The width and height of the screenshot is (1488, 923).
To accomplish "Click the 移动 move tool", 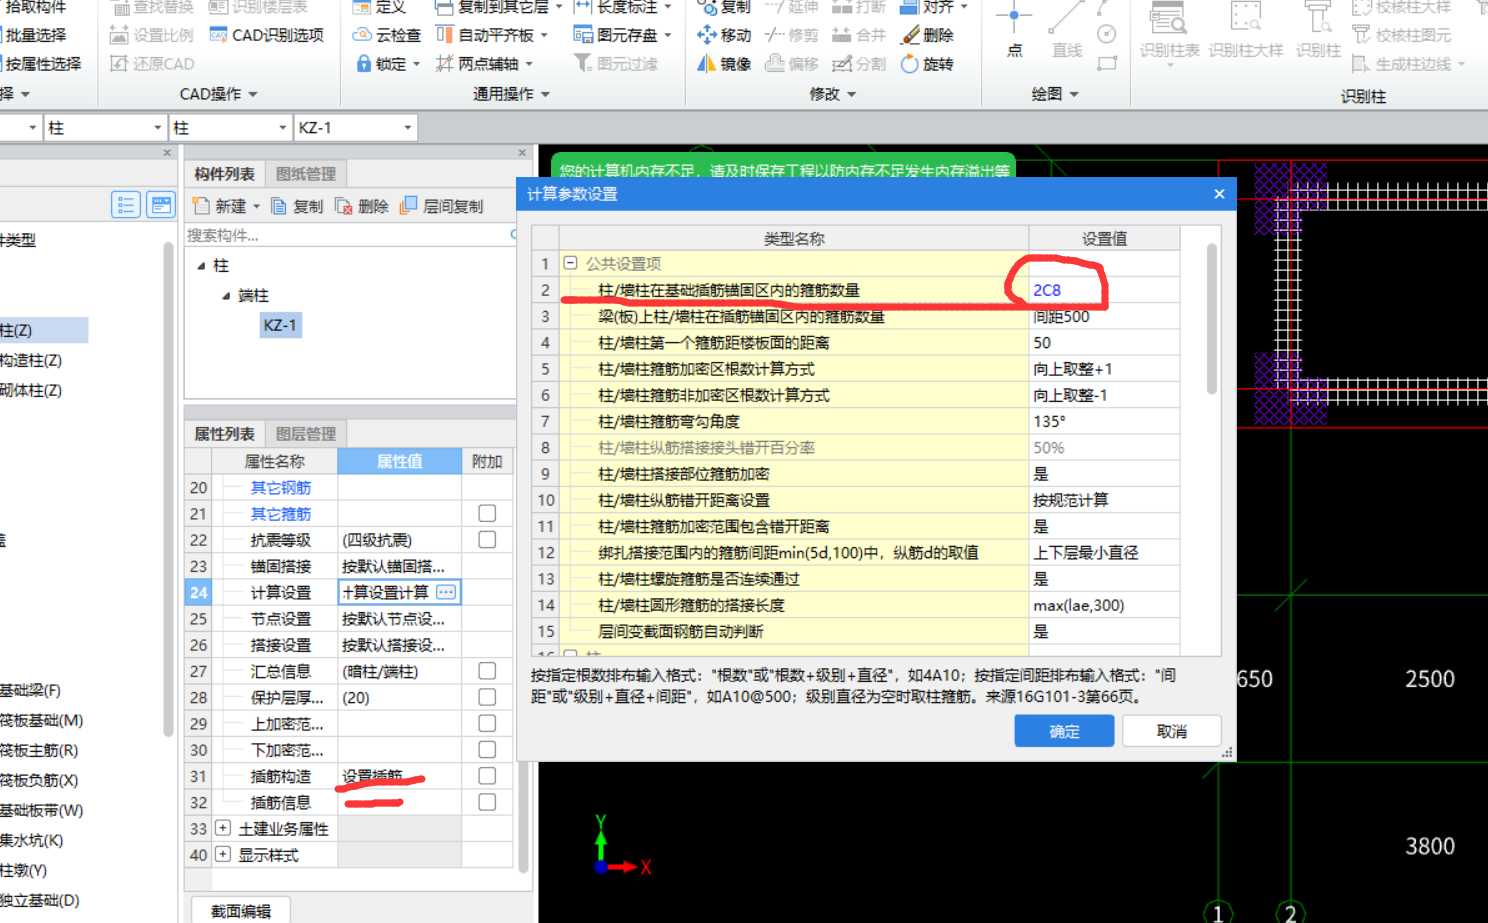I will (x=723, y=35).
